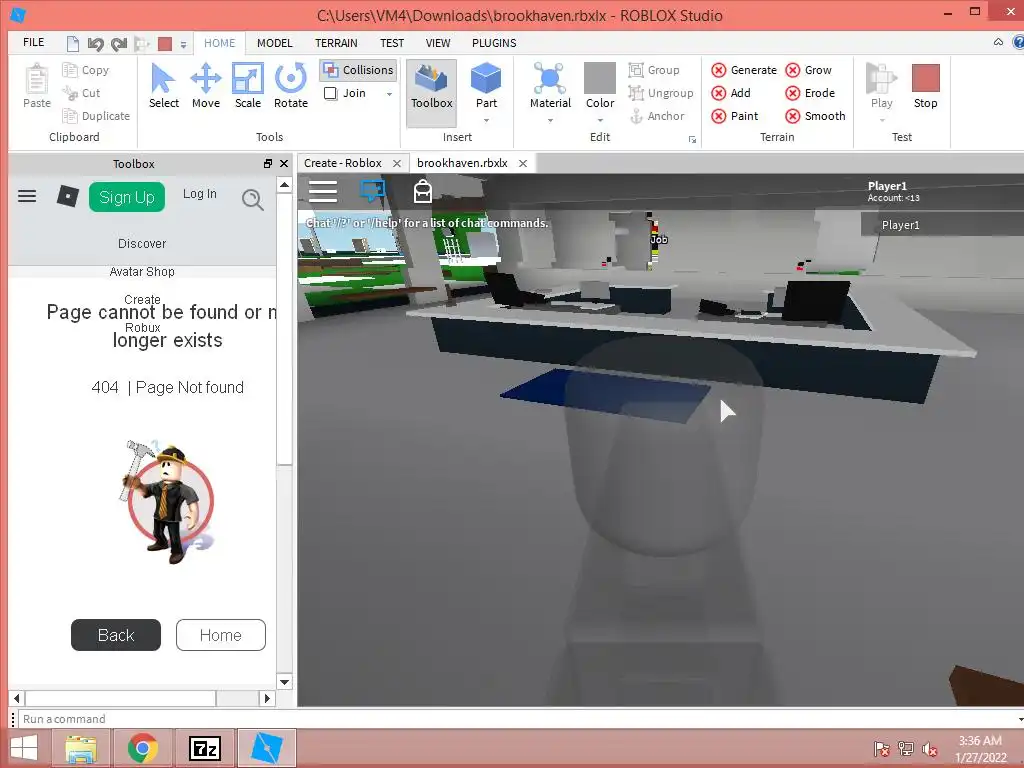1024x768 pixels.
Task: Expand the Color dropdown arrow
Action: pos(600,121)
